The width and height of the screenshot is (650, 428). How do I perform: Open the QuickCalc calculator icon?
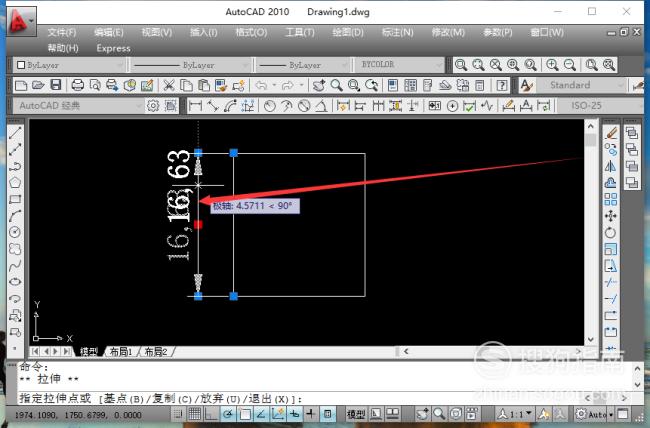(x=480, y=85)
